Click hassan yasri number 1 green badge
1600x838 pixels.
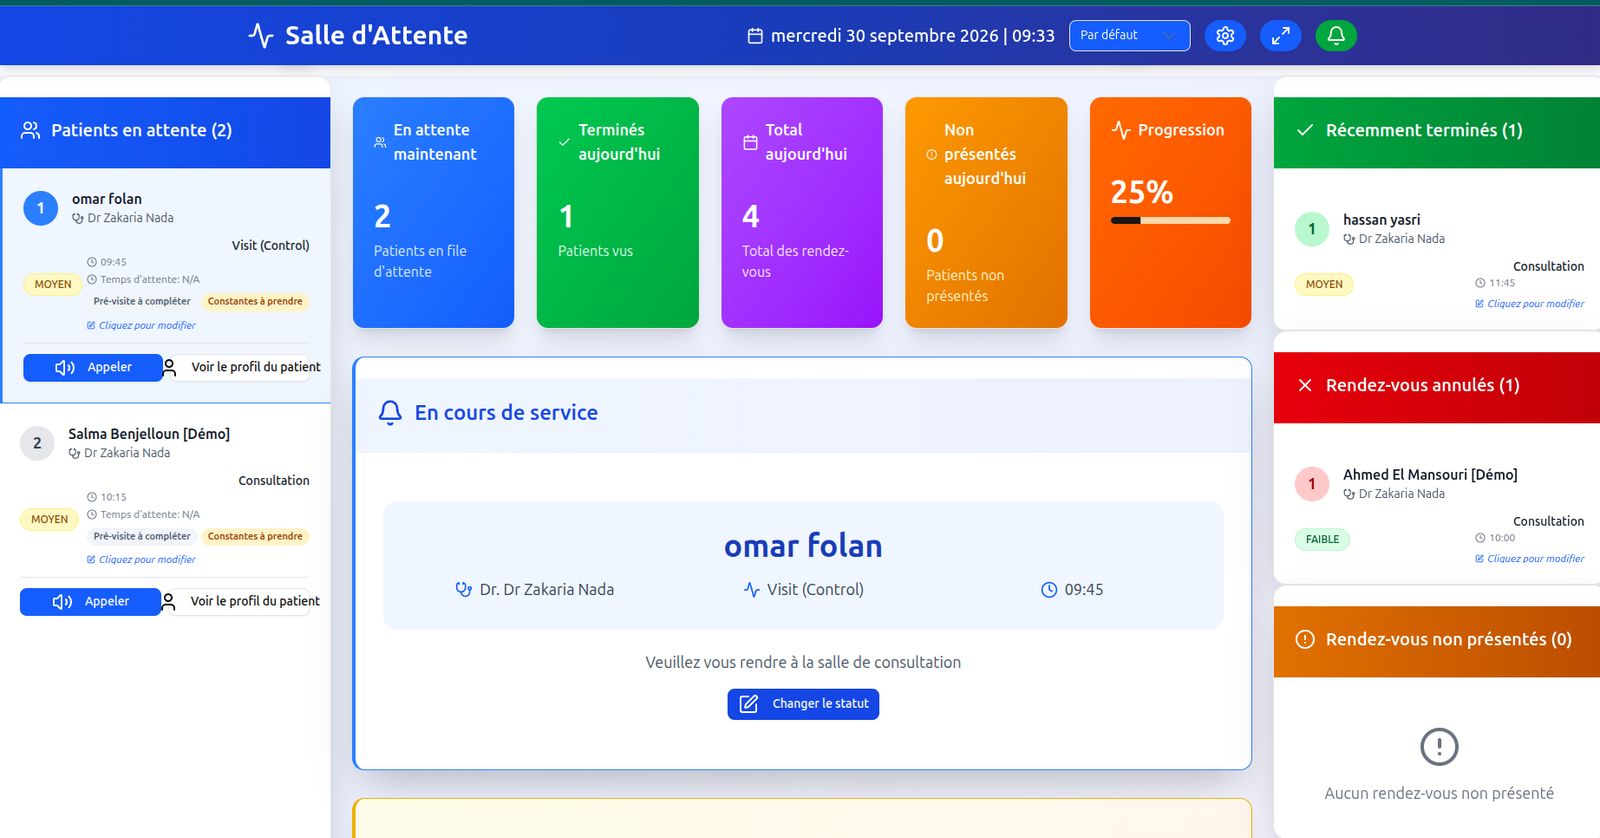(x=1312, y=229)
